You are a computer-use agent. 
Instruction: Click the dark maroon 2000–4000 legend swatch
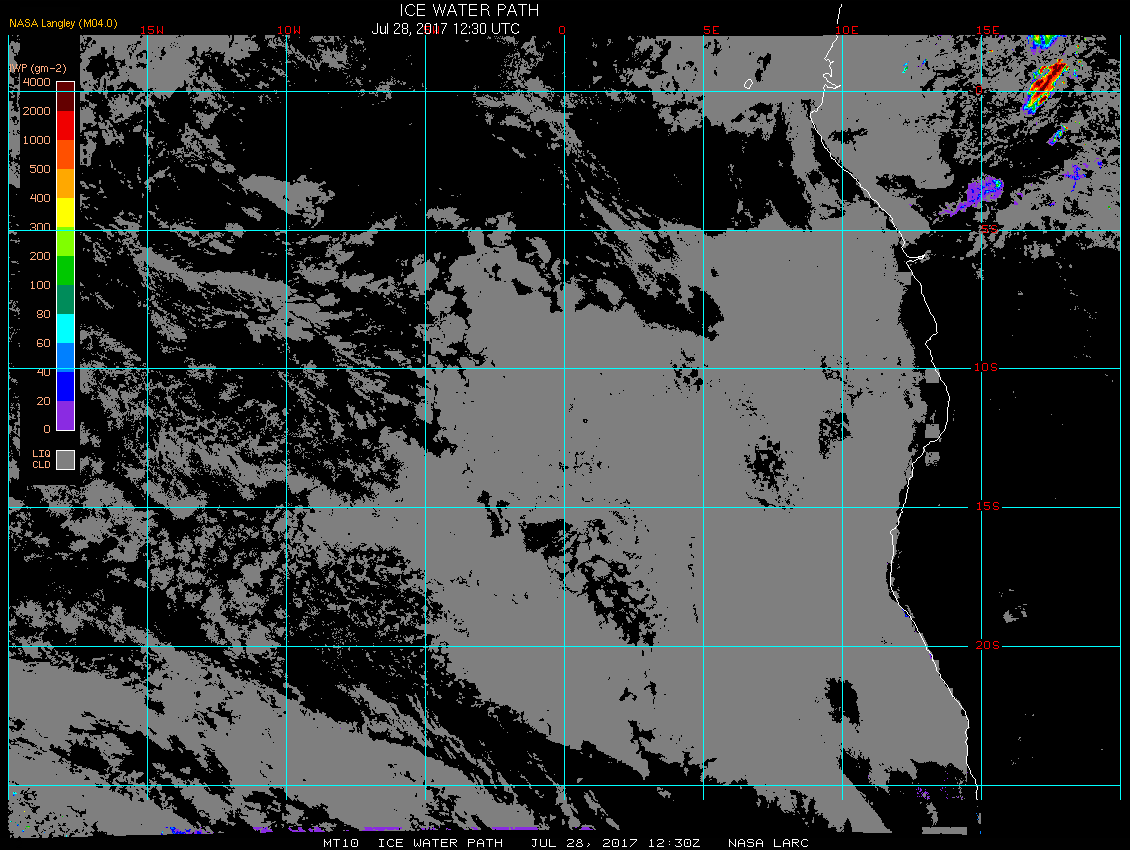(66, 97)
